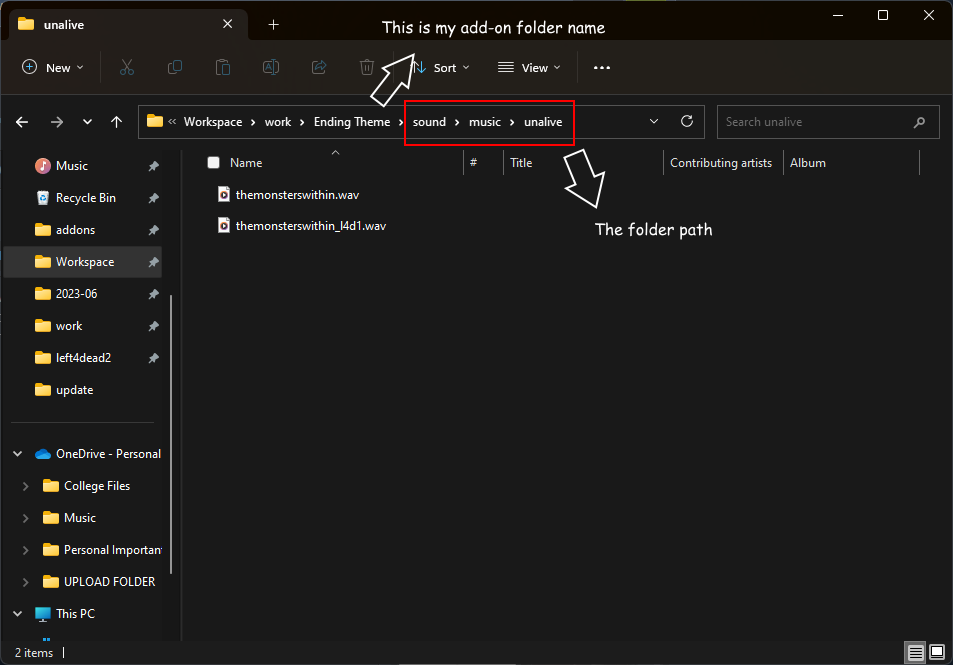Open the New dropdown menu
Image resolution: width=953 pixels, height=665 pixels.
(53, 67)
